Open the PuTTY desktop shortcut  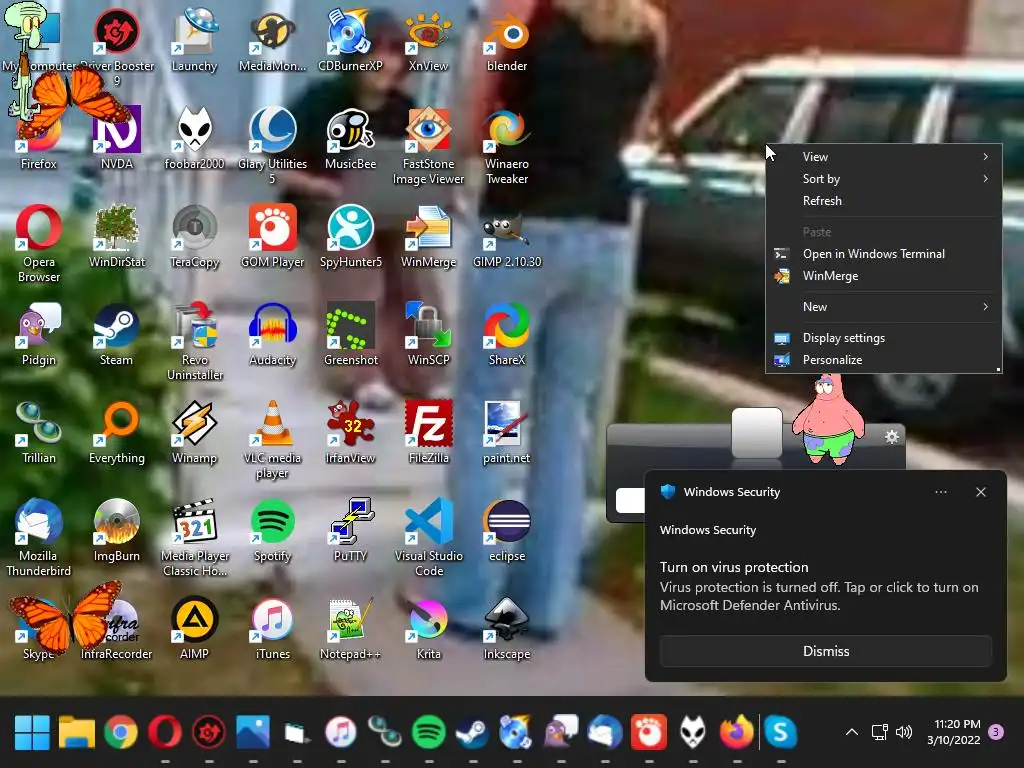(350, 529)
